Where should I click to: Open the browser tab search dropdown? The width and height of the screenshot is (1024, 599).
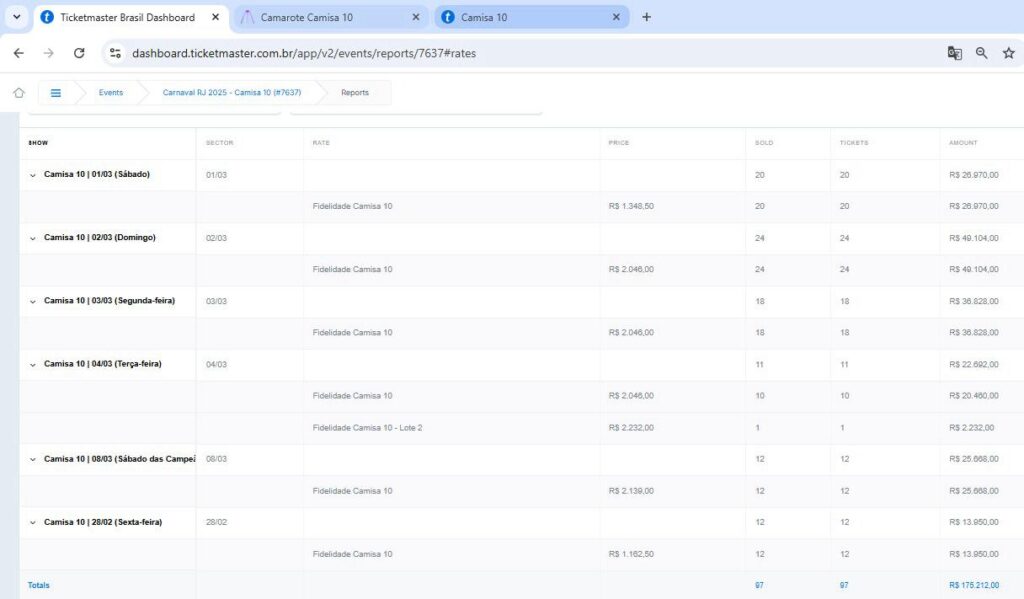(16, 17)
